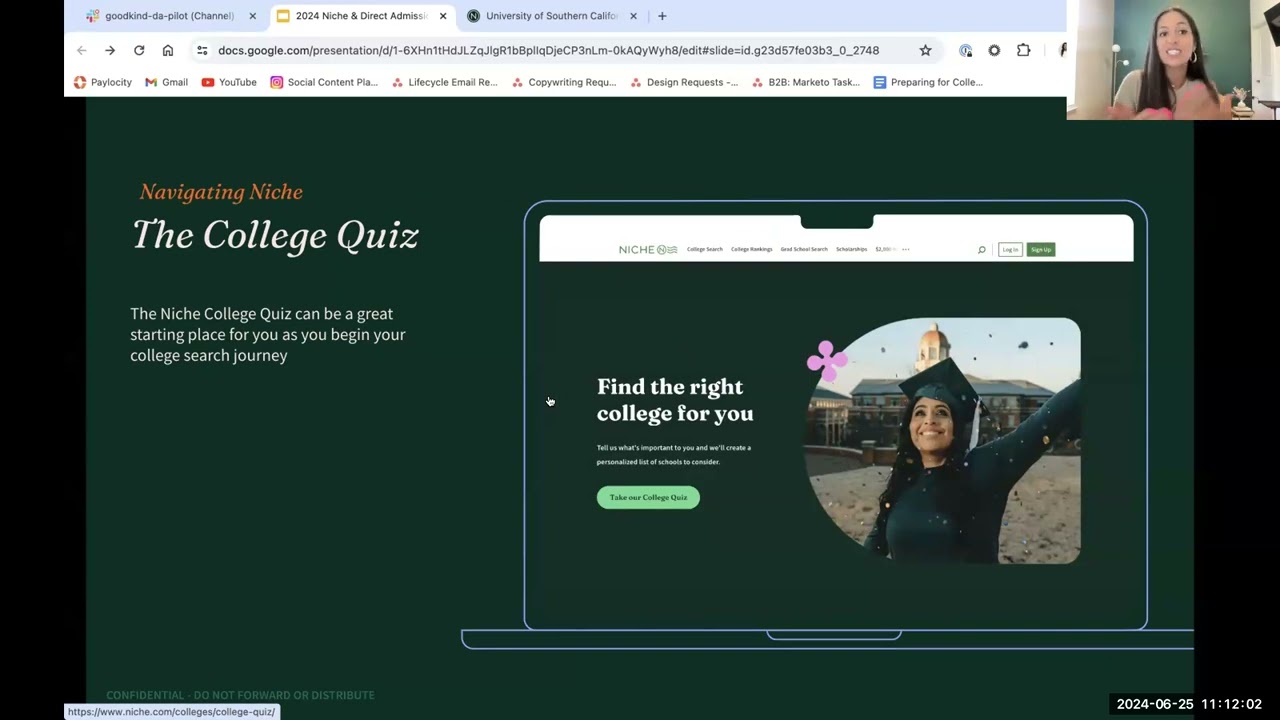The image size is (1280, 720).
Task: View site information icon in address bar
Action: point(202,50)
